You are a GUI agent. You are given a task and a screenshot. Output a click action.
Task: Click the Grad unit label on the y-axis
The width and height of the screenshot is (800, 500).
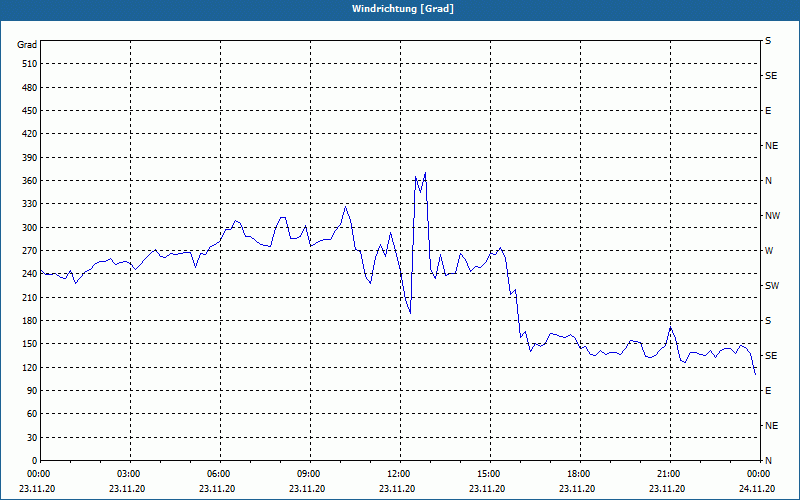click(x=27, y=45)
